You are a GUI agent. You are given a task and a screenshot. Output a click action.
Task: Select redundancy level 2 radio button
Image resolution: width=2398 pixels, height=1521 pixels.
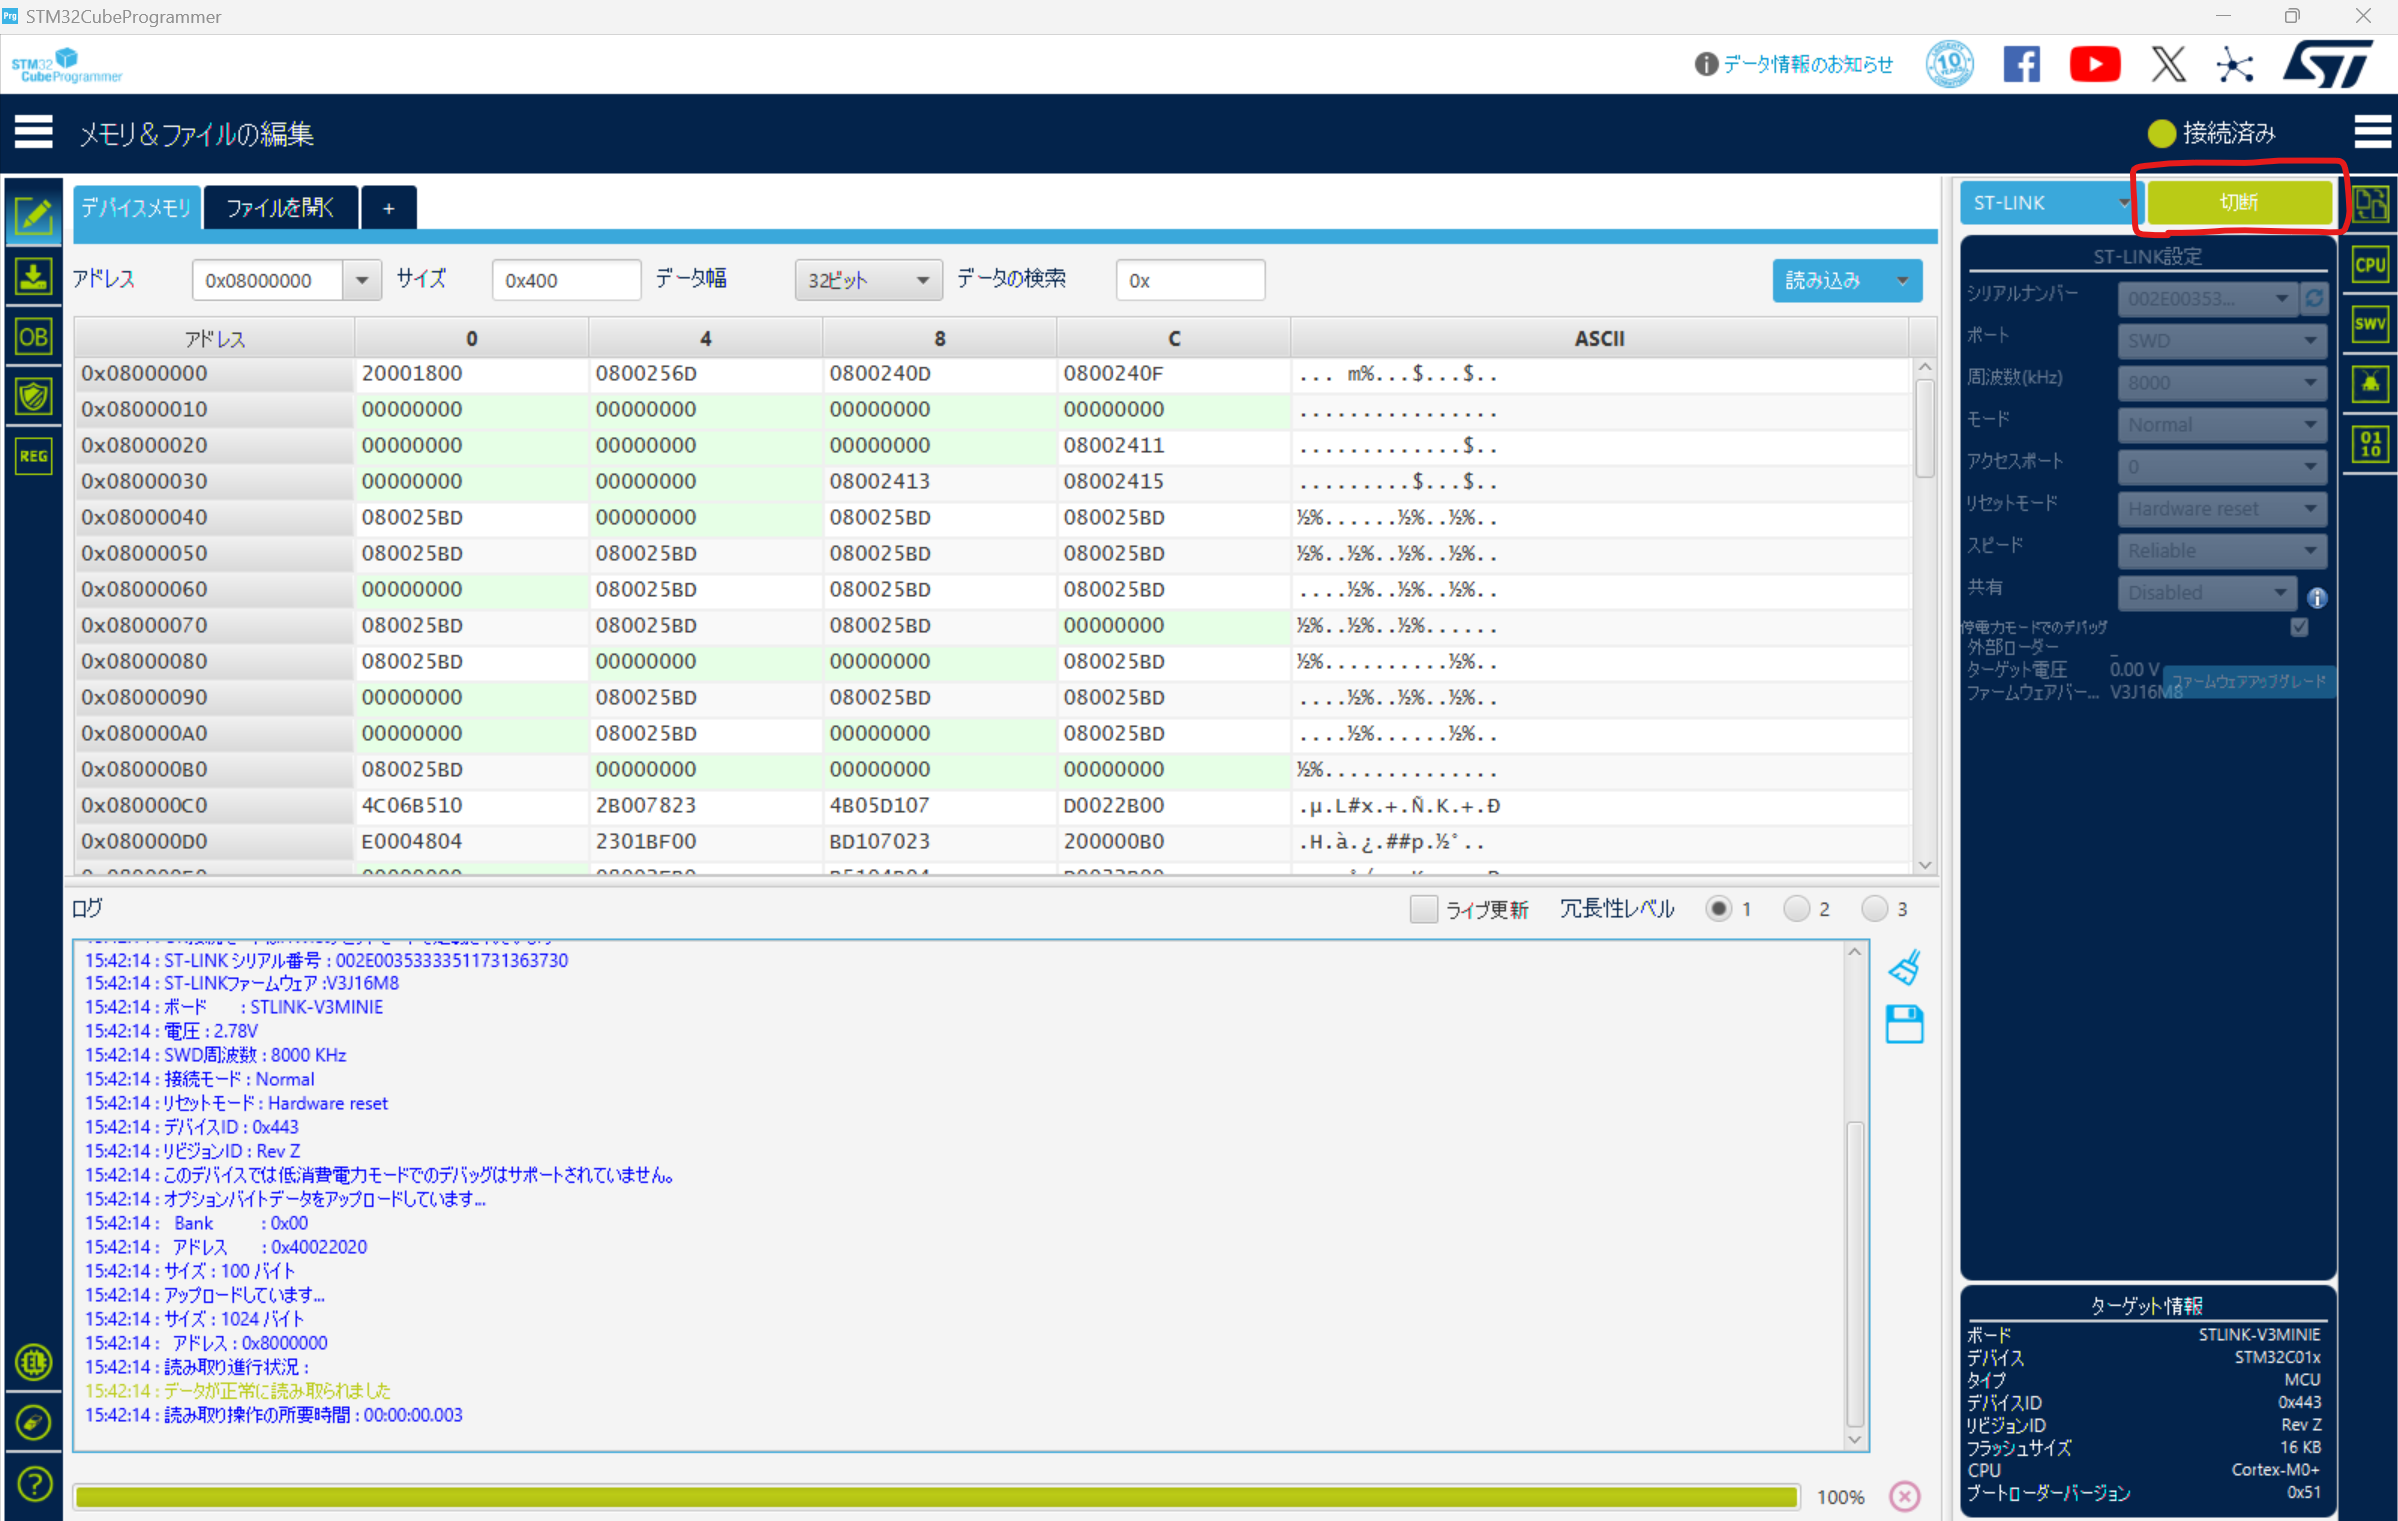[1797, 908]
